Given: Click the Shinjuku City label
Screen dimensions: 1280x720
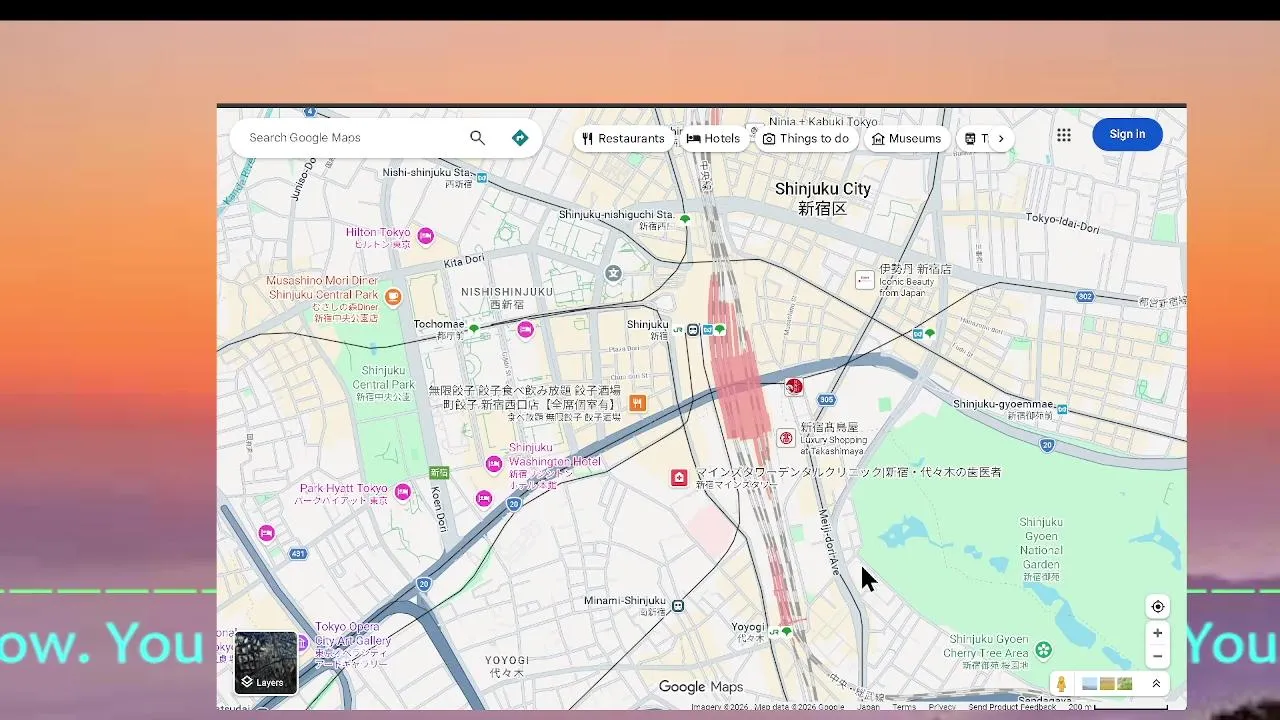Looking at the screenshot, I should click(x=822, y=198).
